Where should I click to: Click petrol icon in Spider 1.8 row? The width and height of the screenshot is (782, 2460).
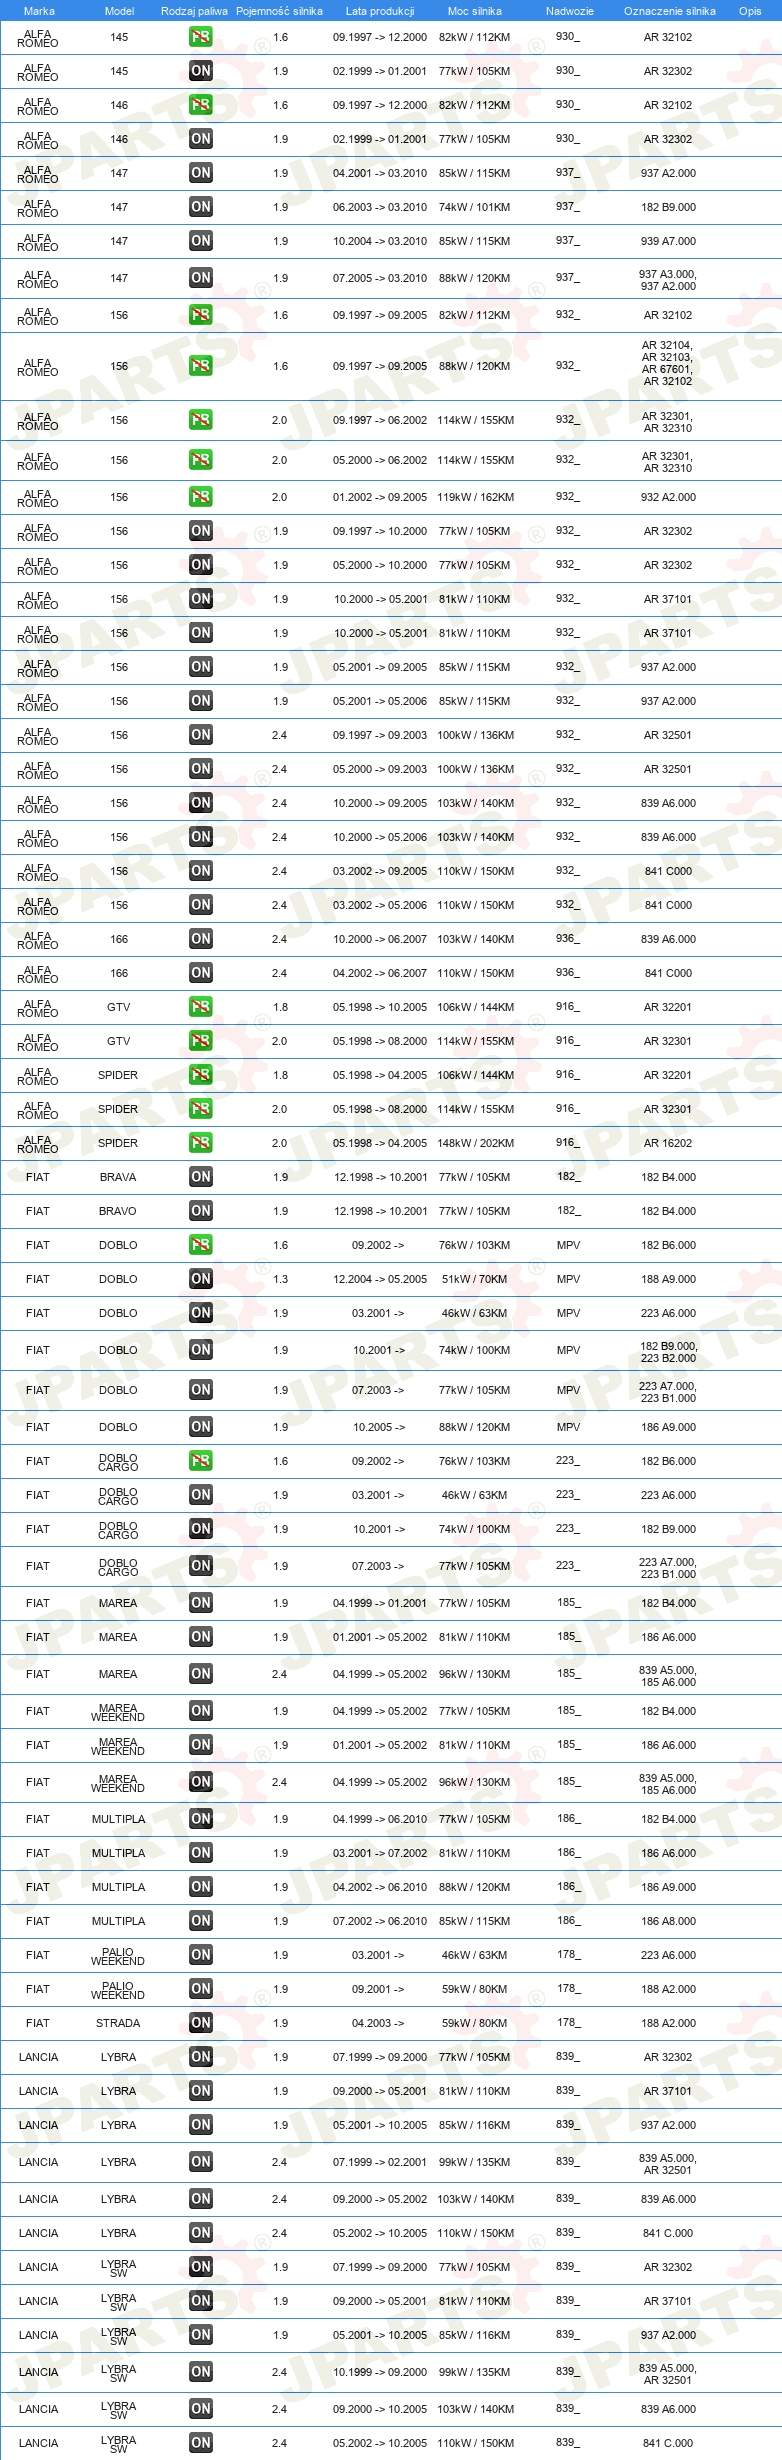[x=201, y=1075]
